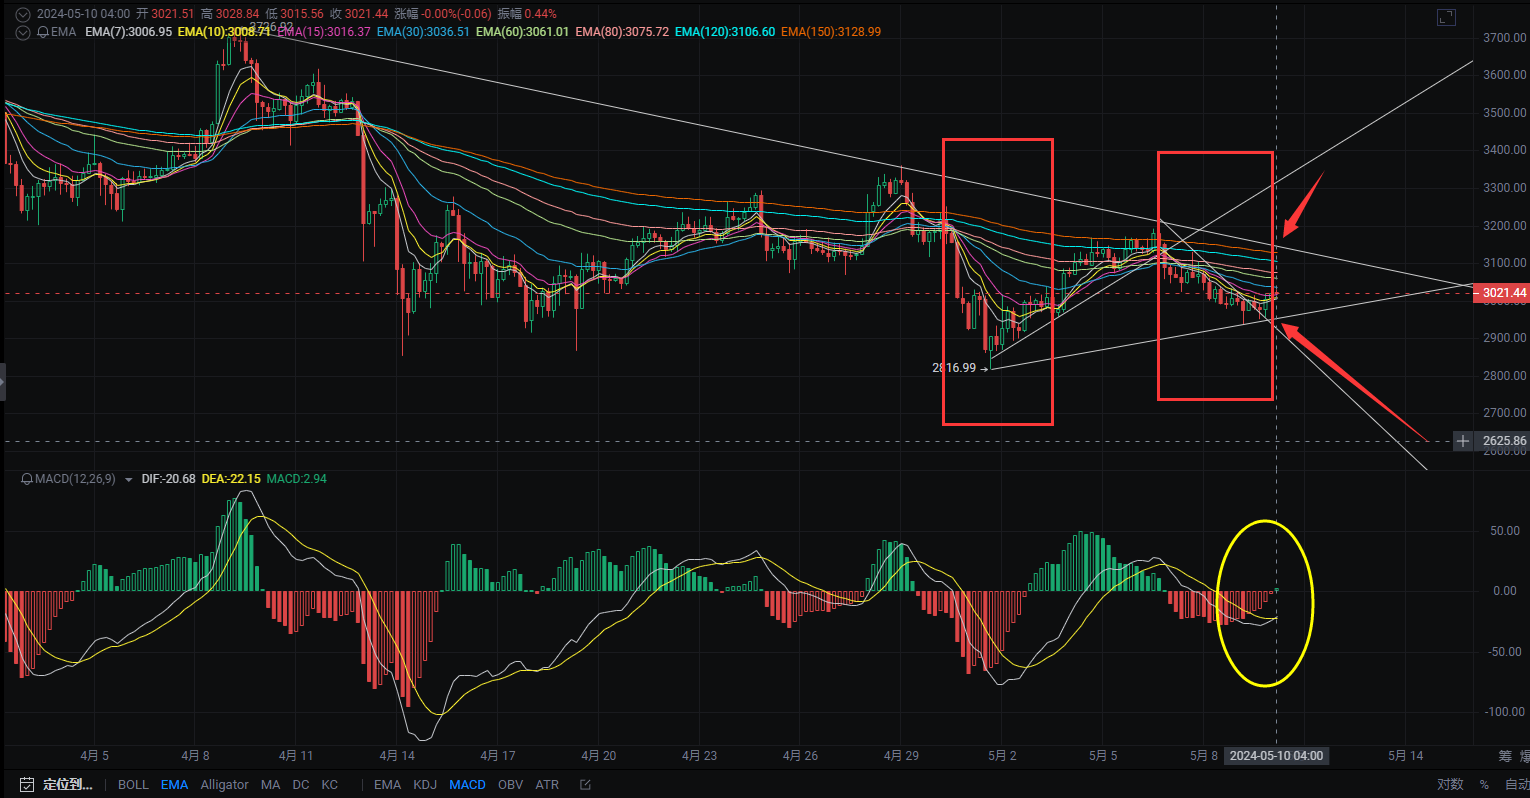
Task: Enter fullscreen via the top-right expand icon
Action: tap(1447, 16)
